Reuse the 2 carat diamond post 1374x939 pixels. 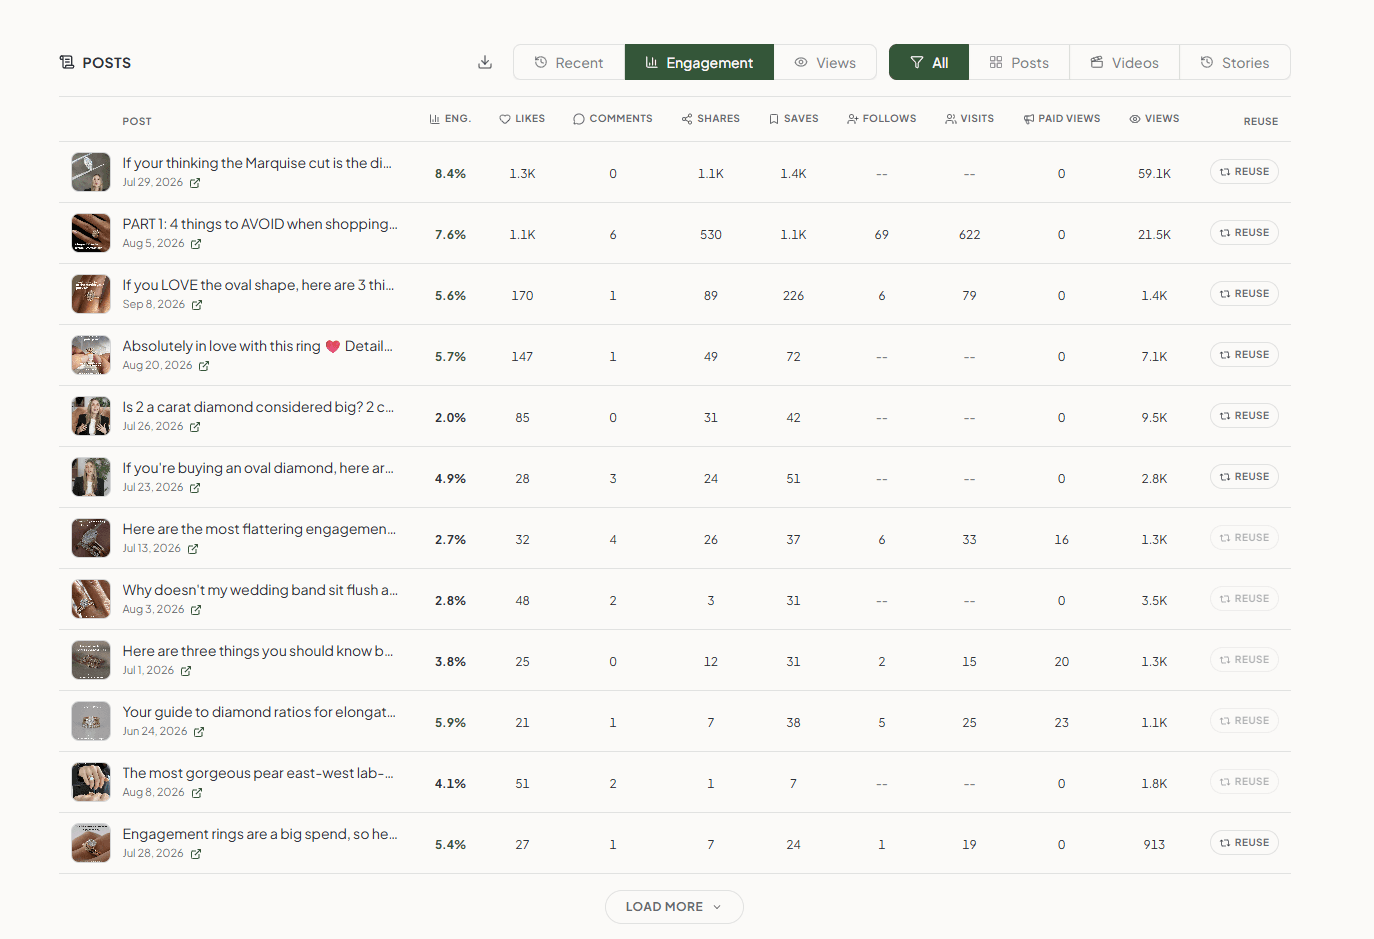pyautogui.click(x=1244, y=416)
